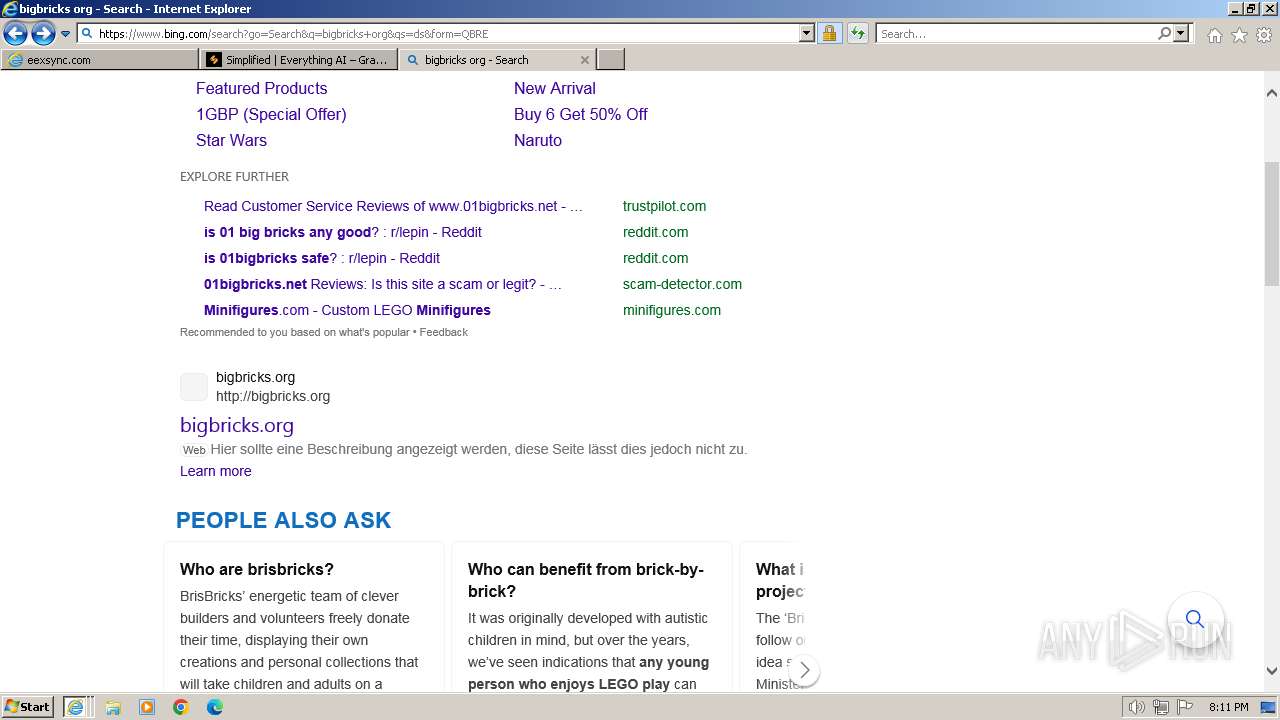This screenshot has height=720, width=1280.
Task: Click the network tray icon
Action: [1161, 707]
